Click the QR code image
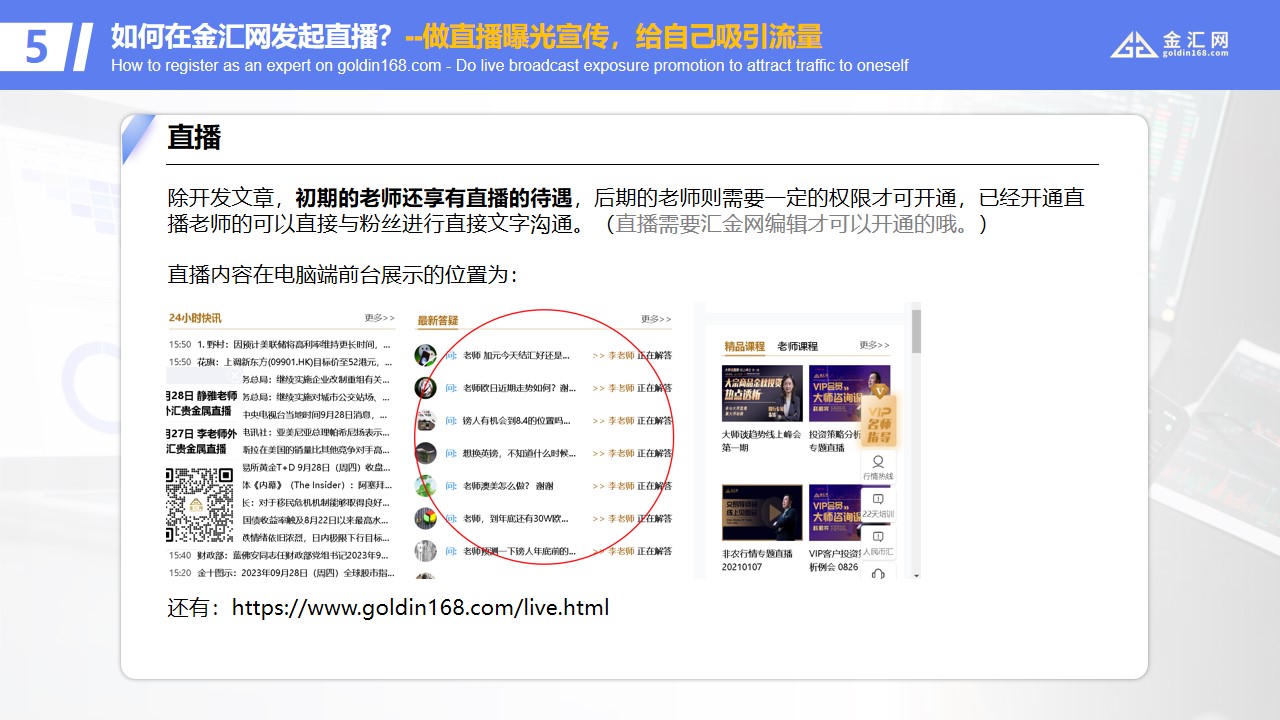The image size is (1280, 720). [199, 505]
